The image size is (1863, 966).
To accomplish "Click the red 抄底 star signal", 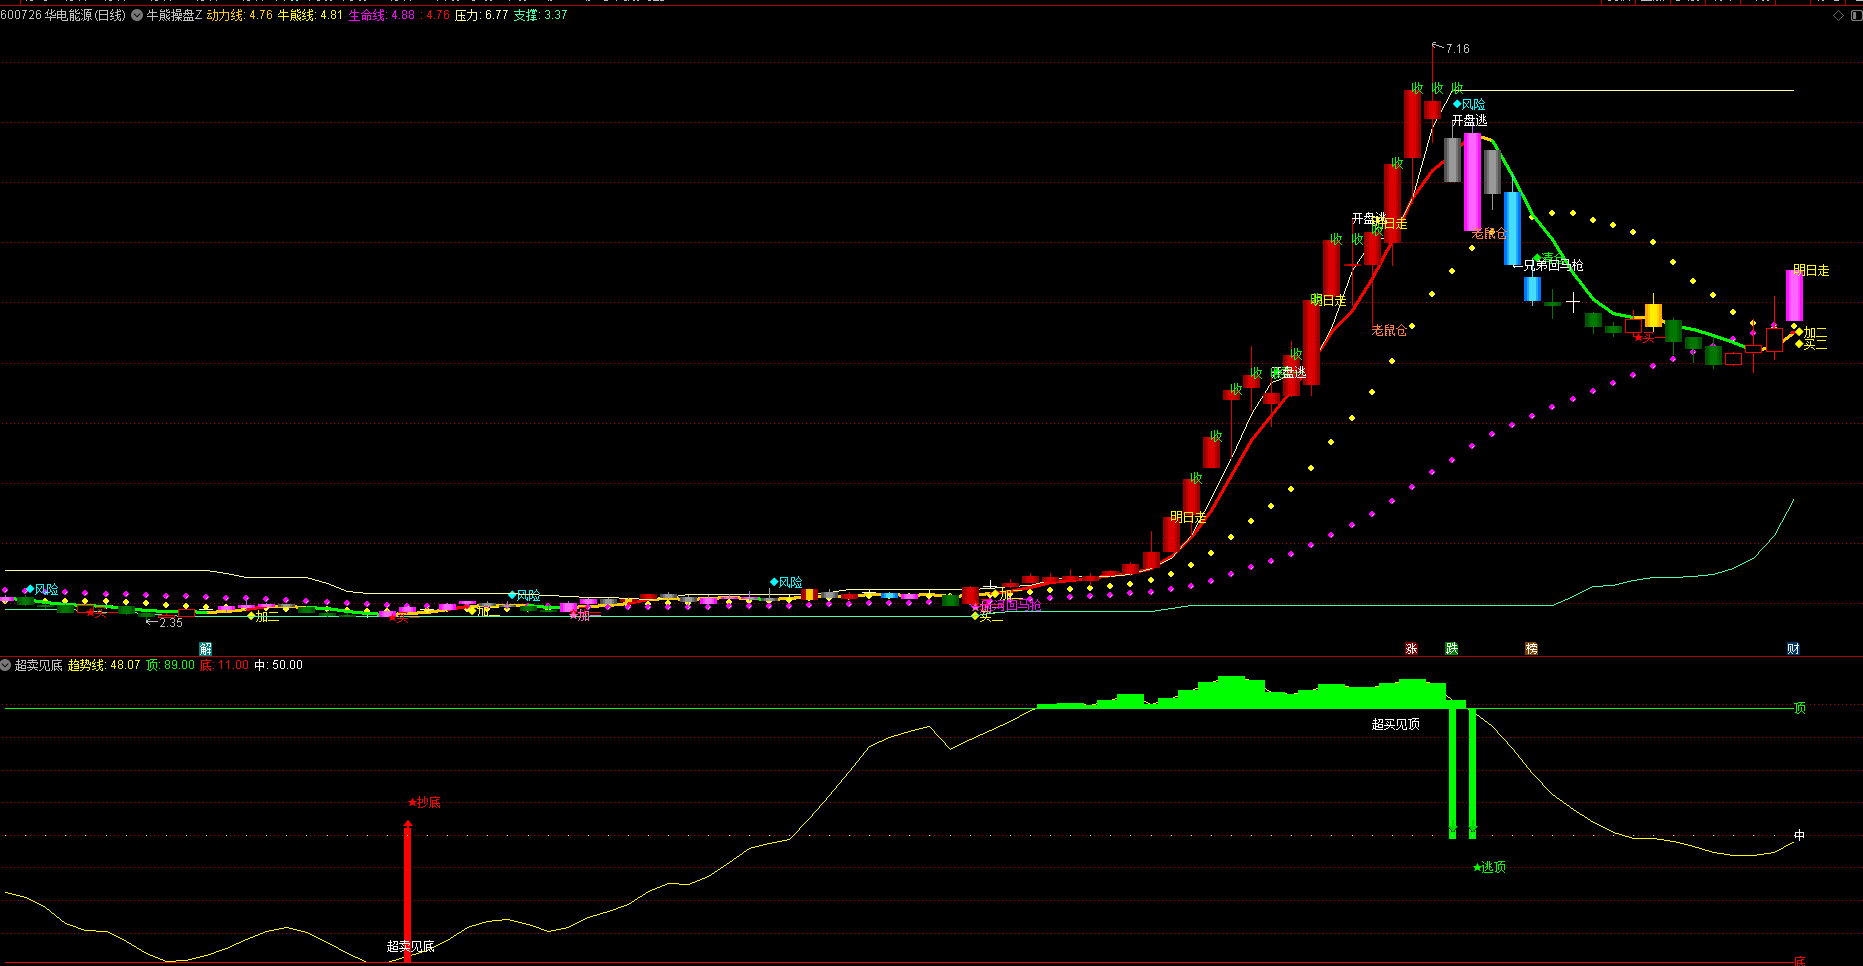I will [424, 802].
